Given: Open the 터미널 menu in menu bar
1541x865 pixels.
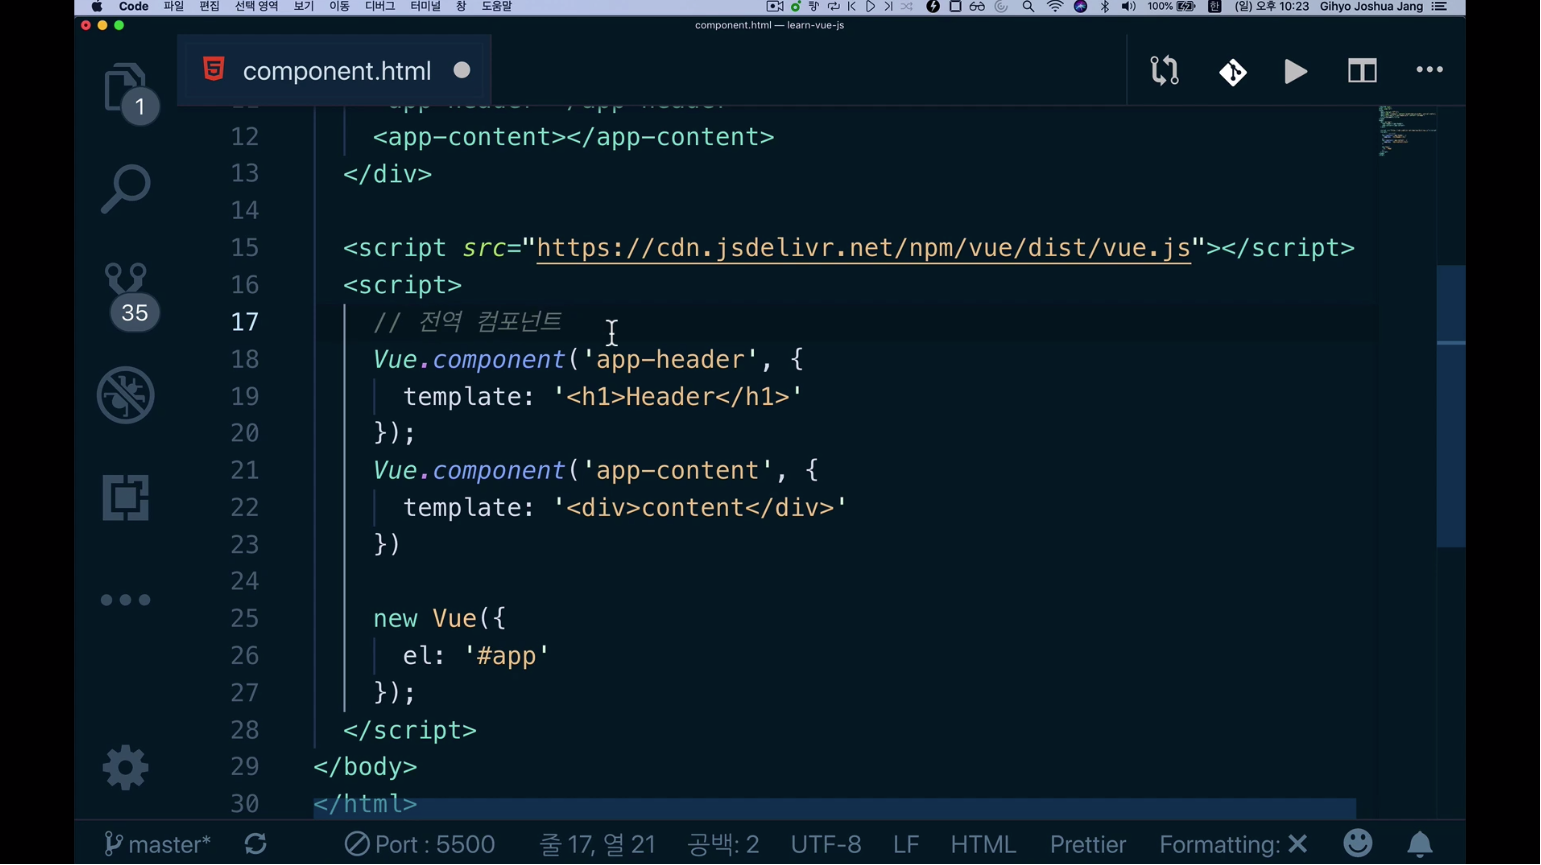Looking at the screenshot, I should click(425, 7).
